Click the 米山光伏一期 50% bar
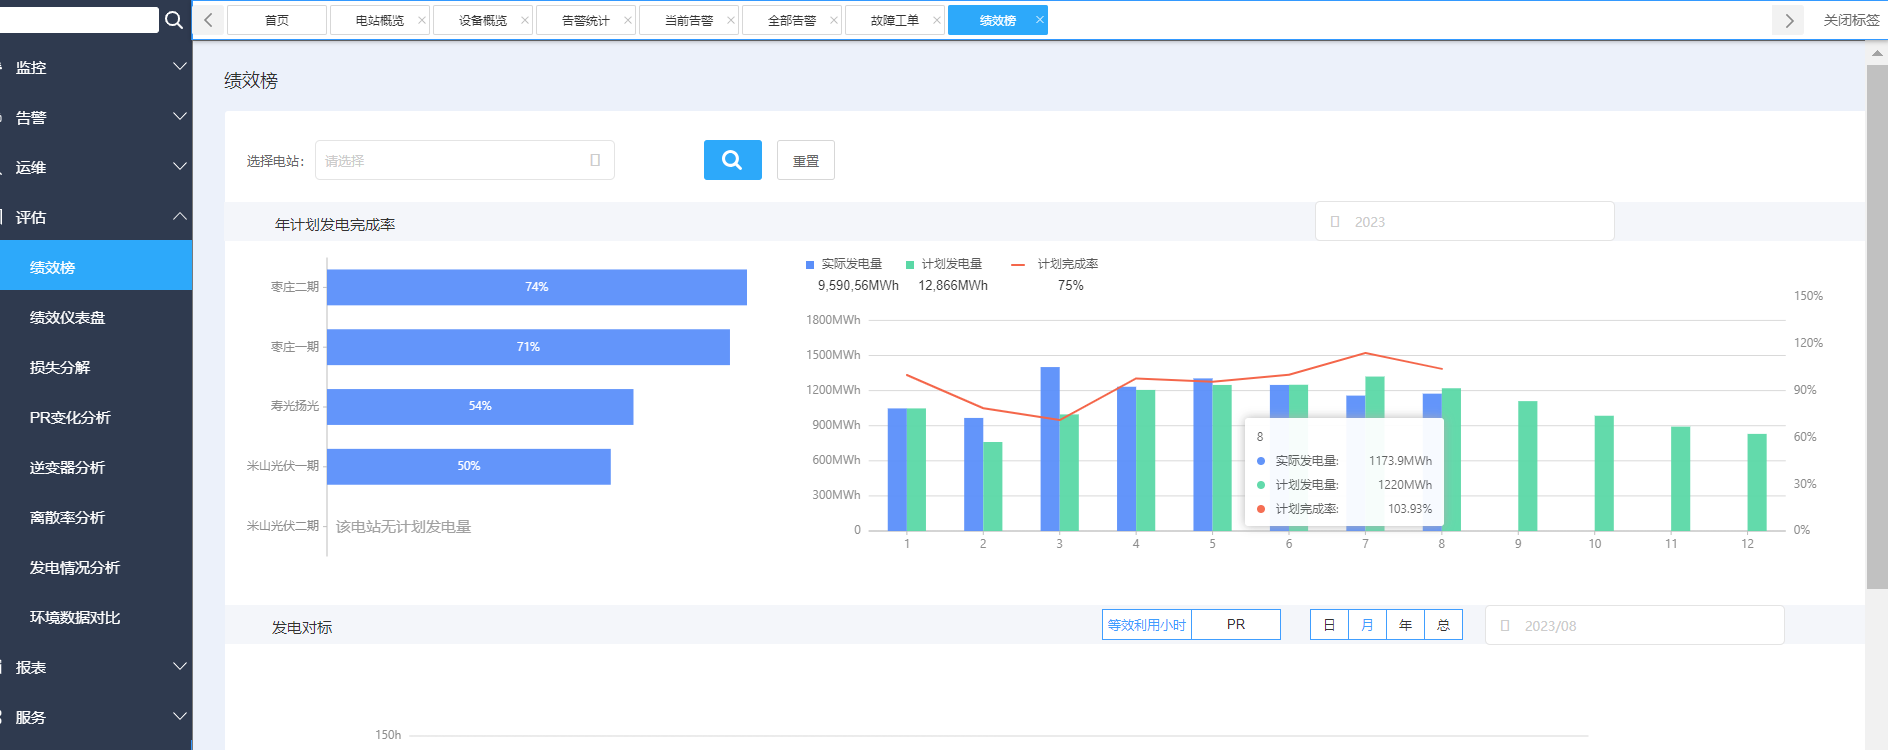Screen dimensions: 1888x750 pos(469,467)
